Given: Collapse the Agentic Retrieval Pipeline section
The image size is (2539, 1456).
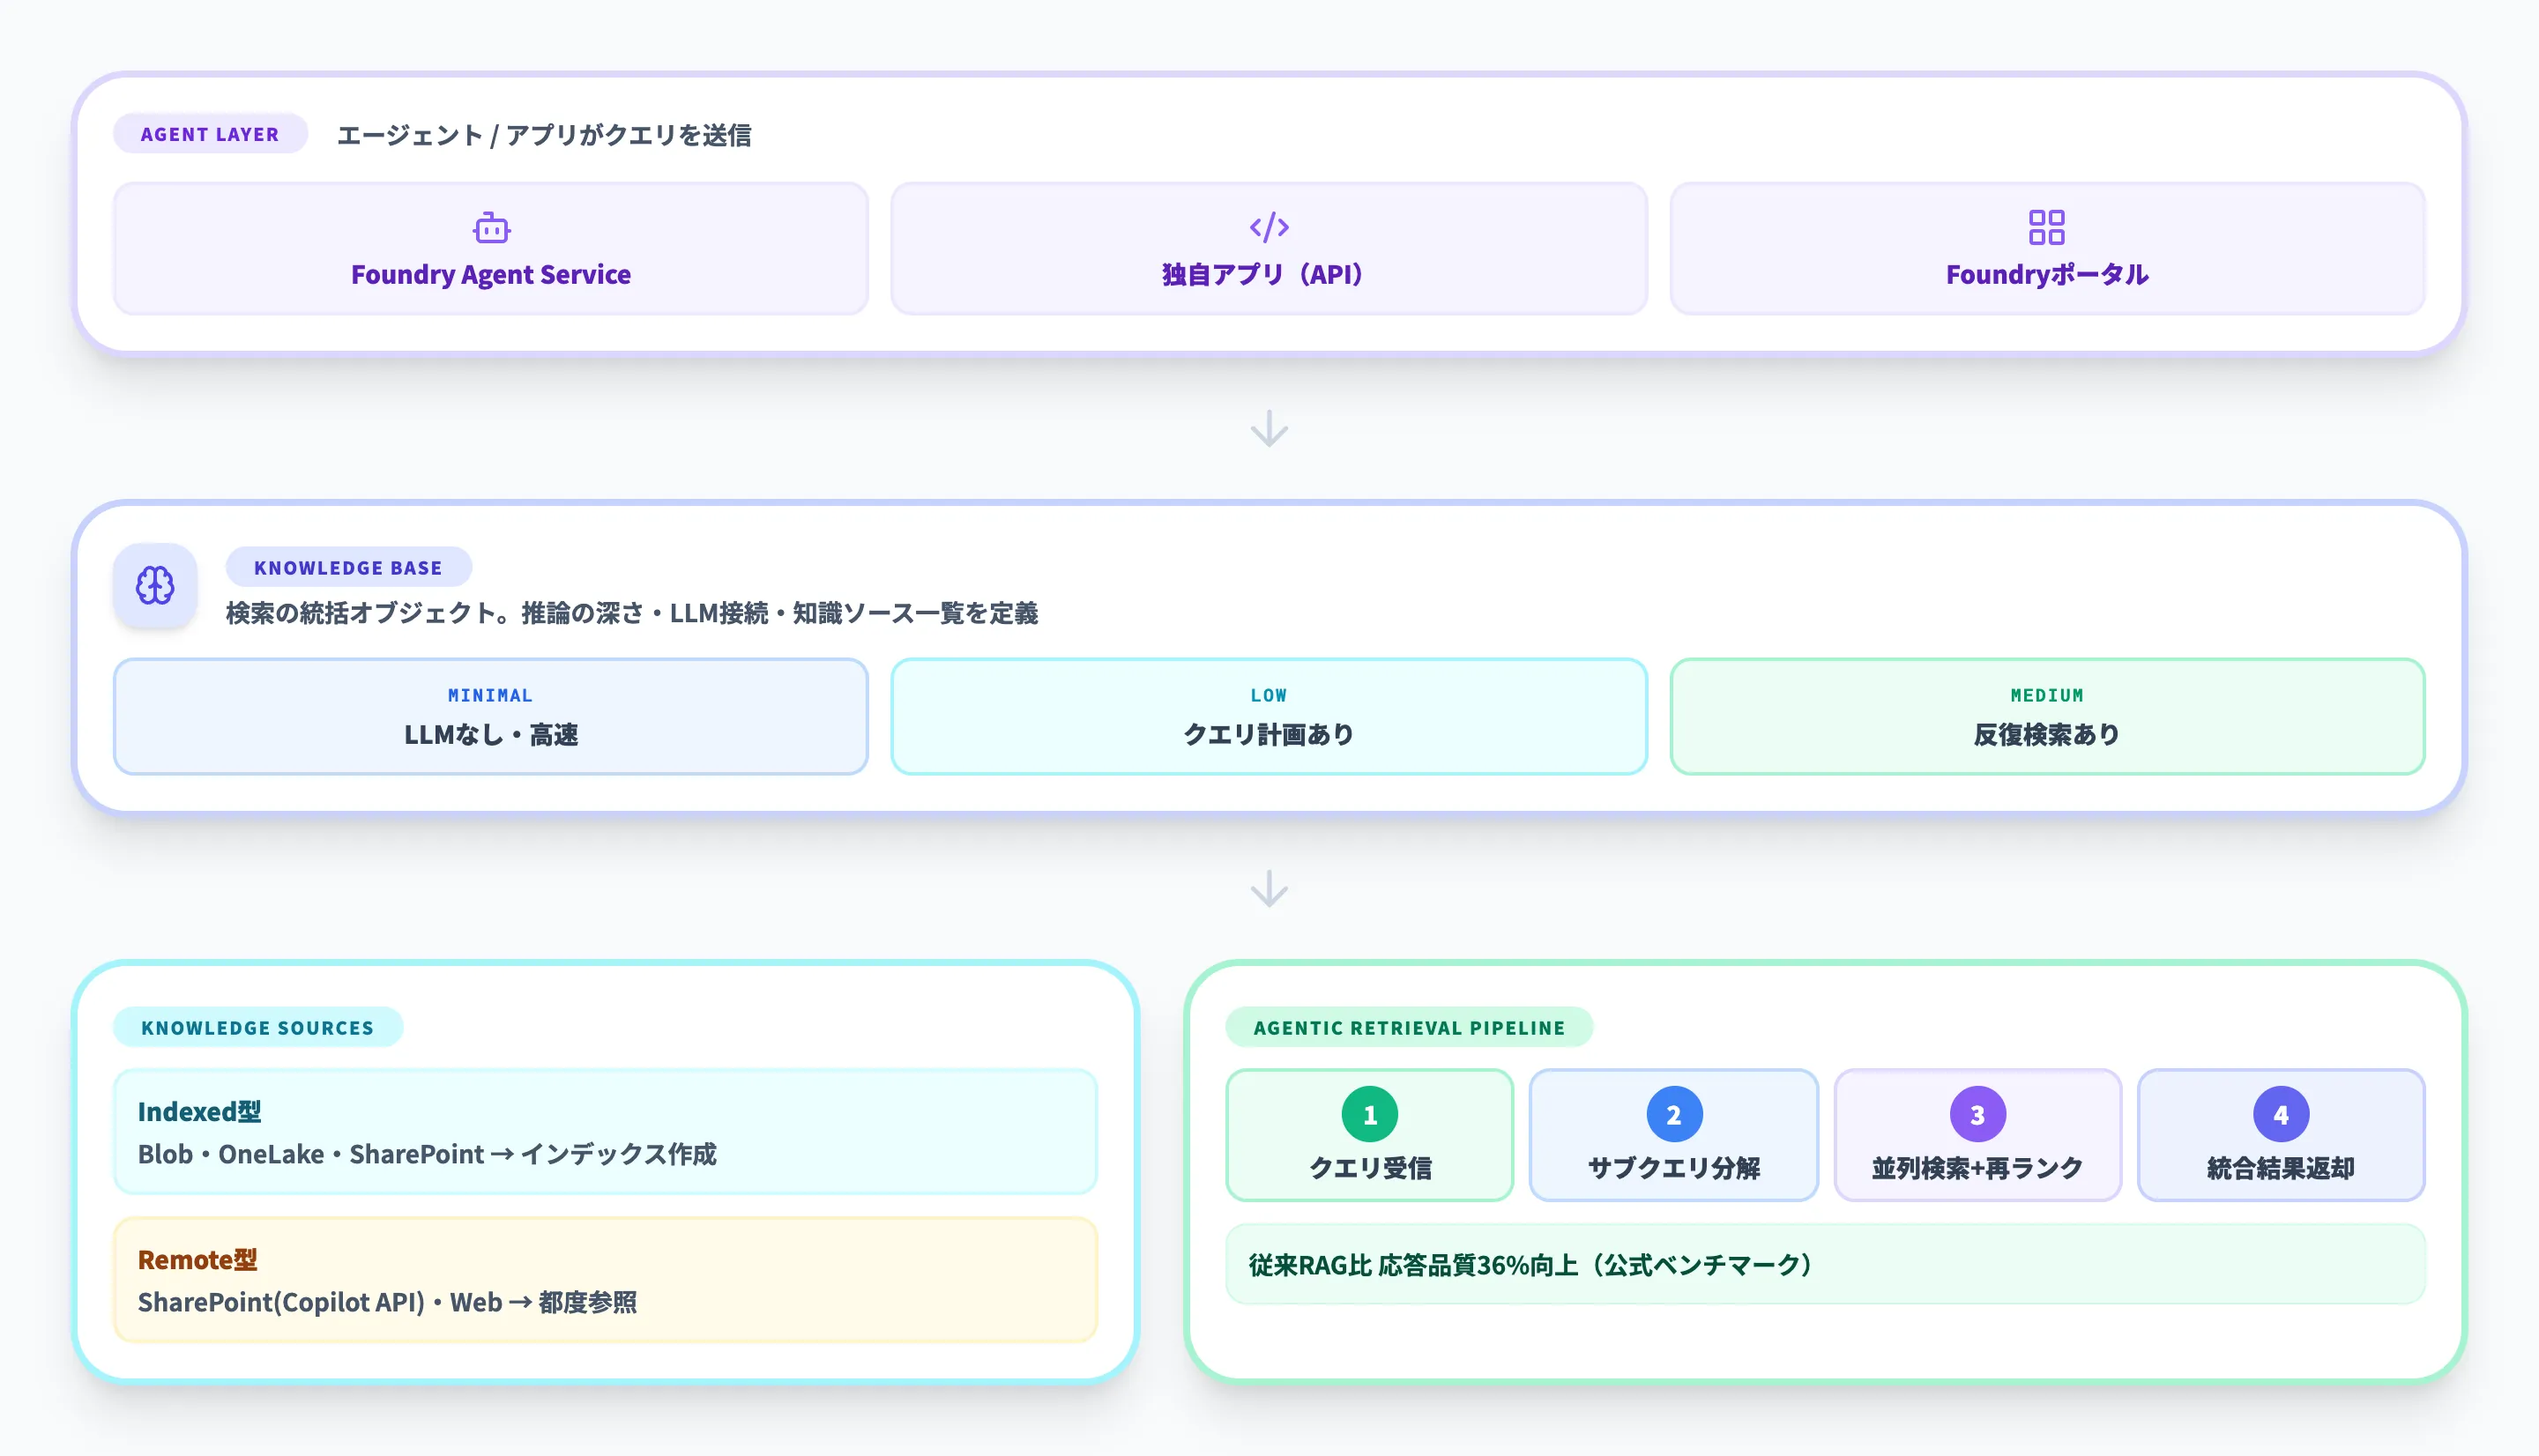Looking at the screenshot, I should tap(1409, 1027).
